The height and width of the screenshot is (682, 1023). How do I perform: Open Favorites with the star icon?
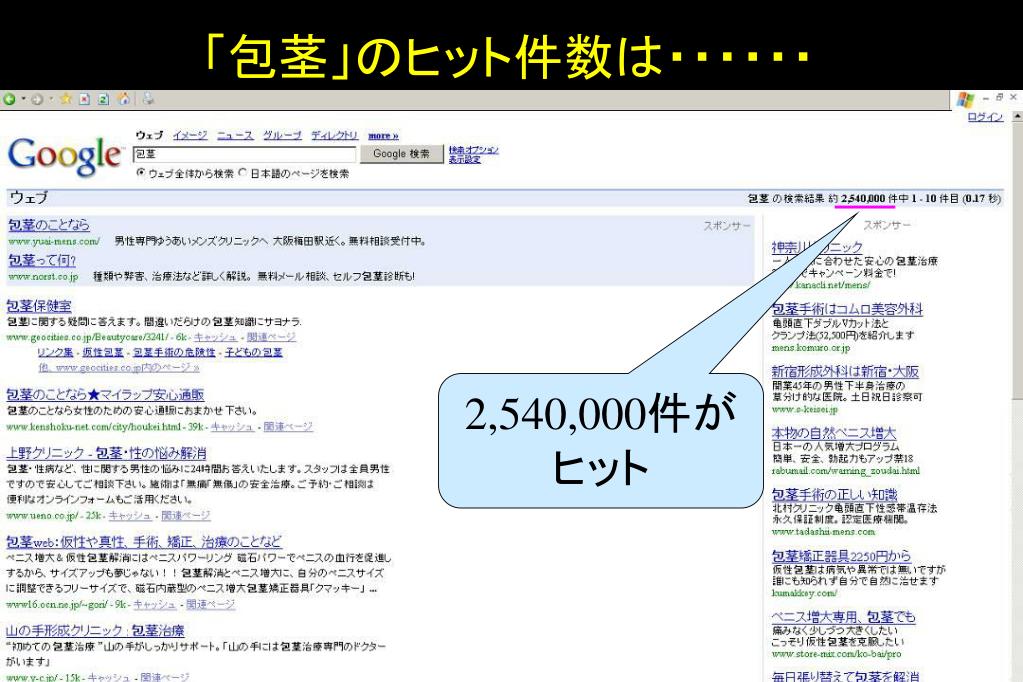pos(65,99)
